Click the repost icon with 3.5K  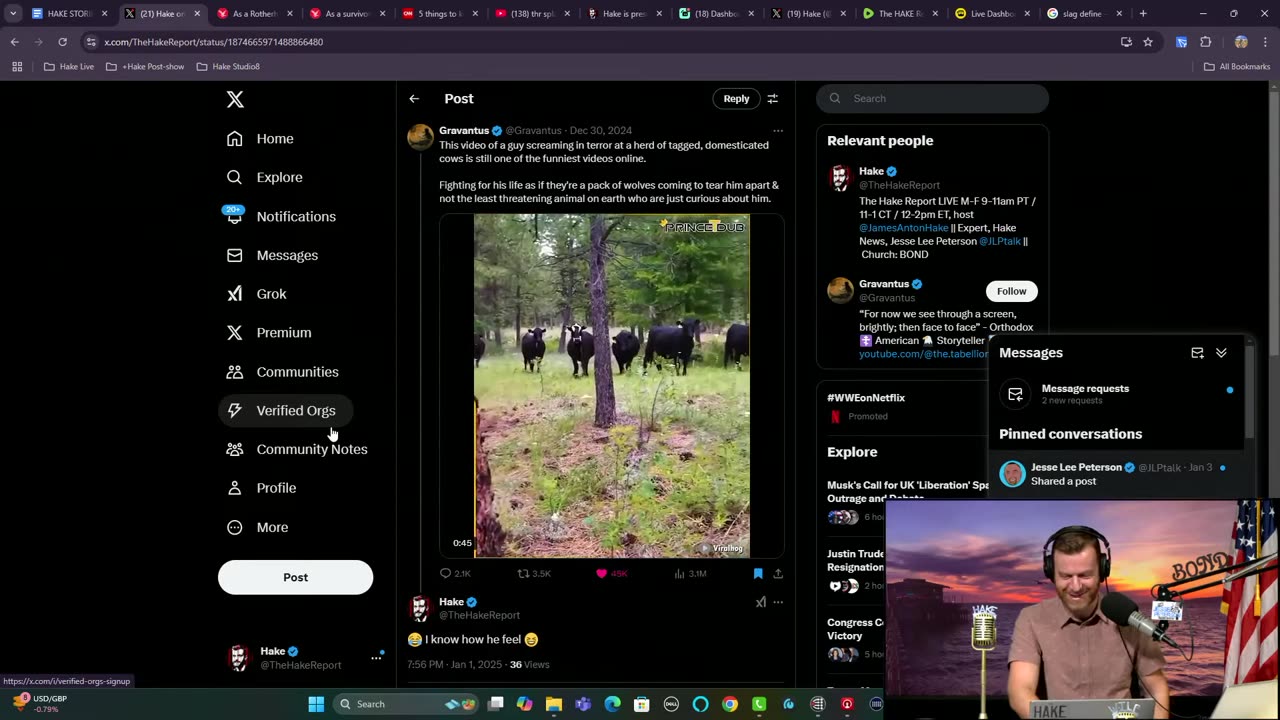tap(534, 574)
